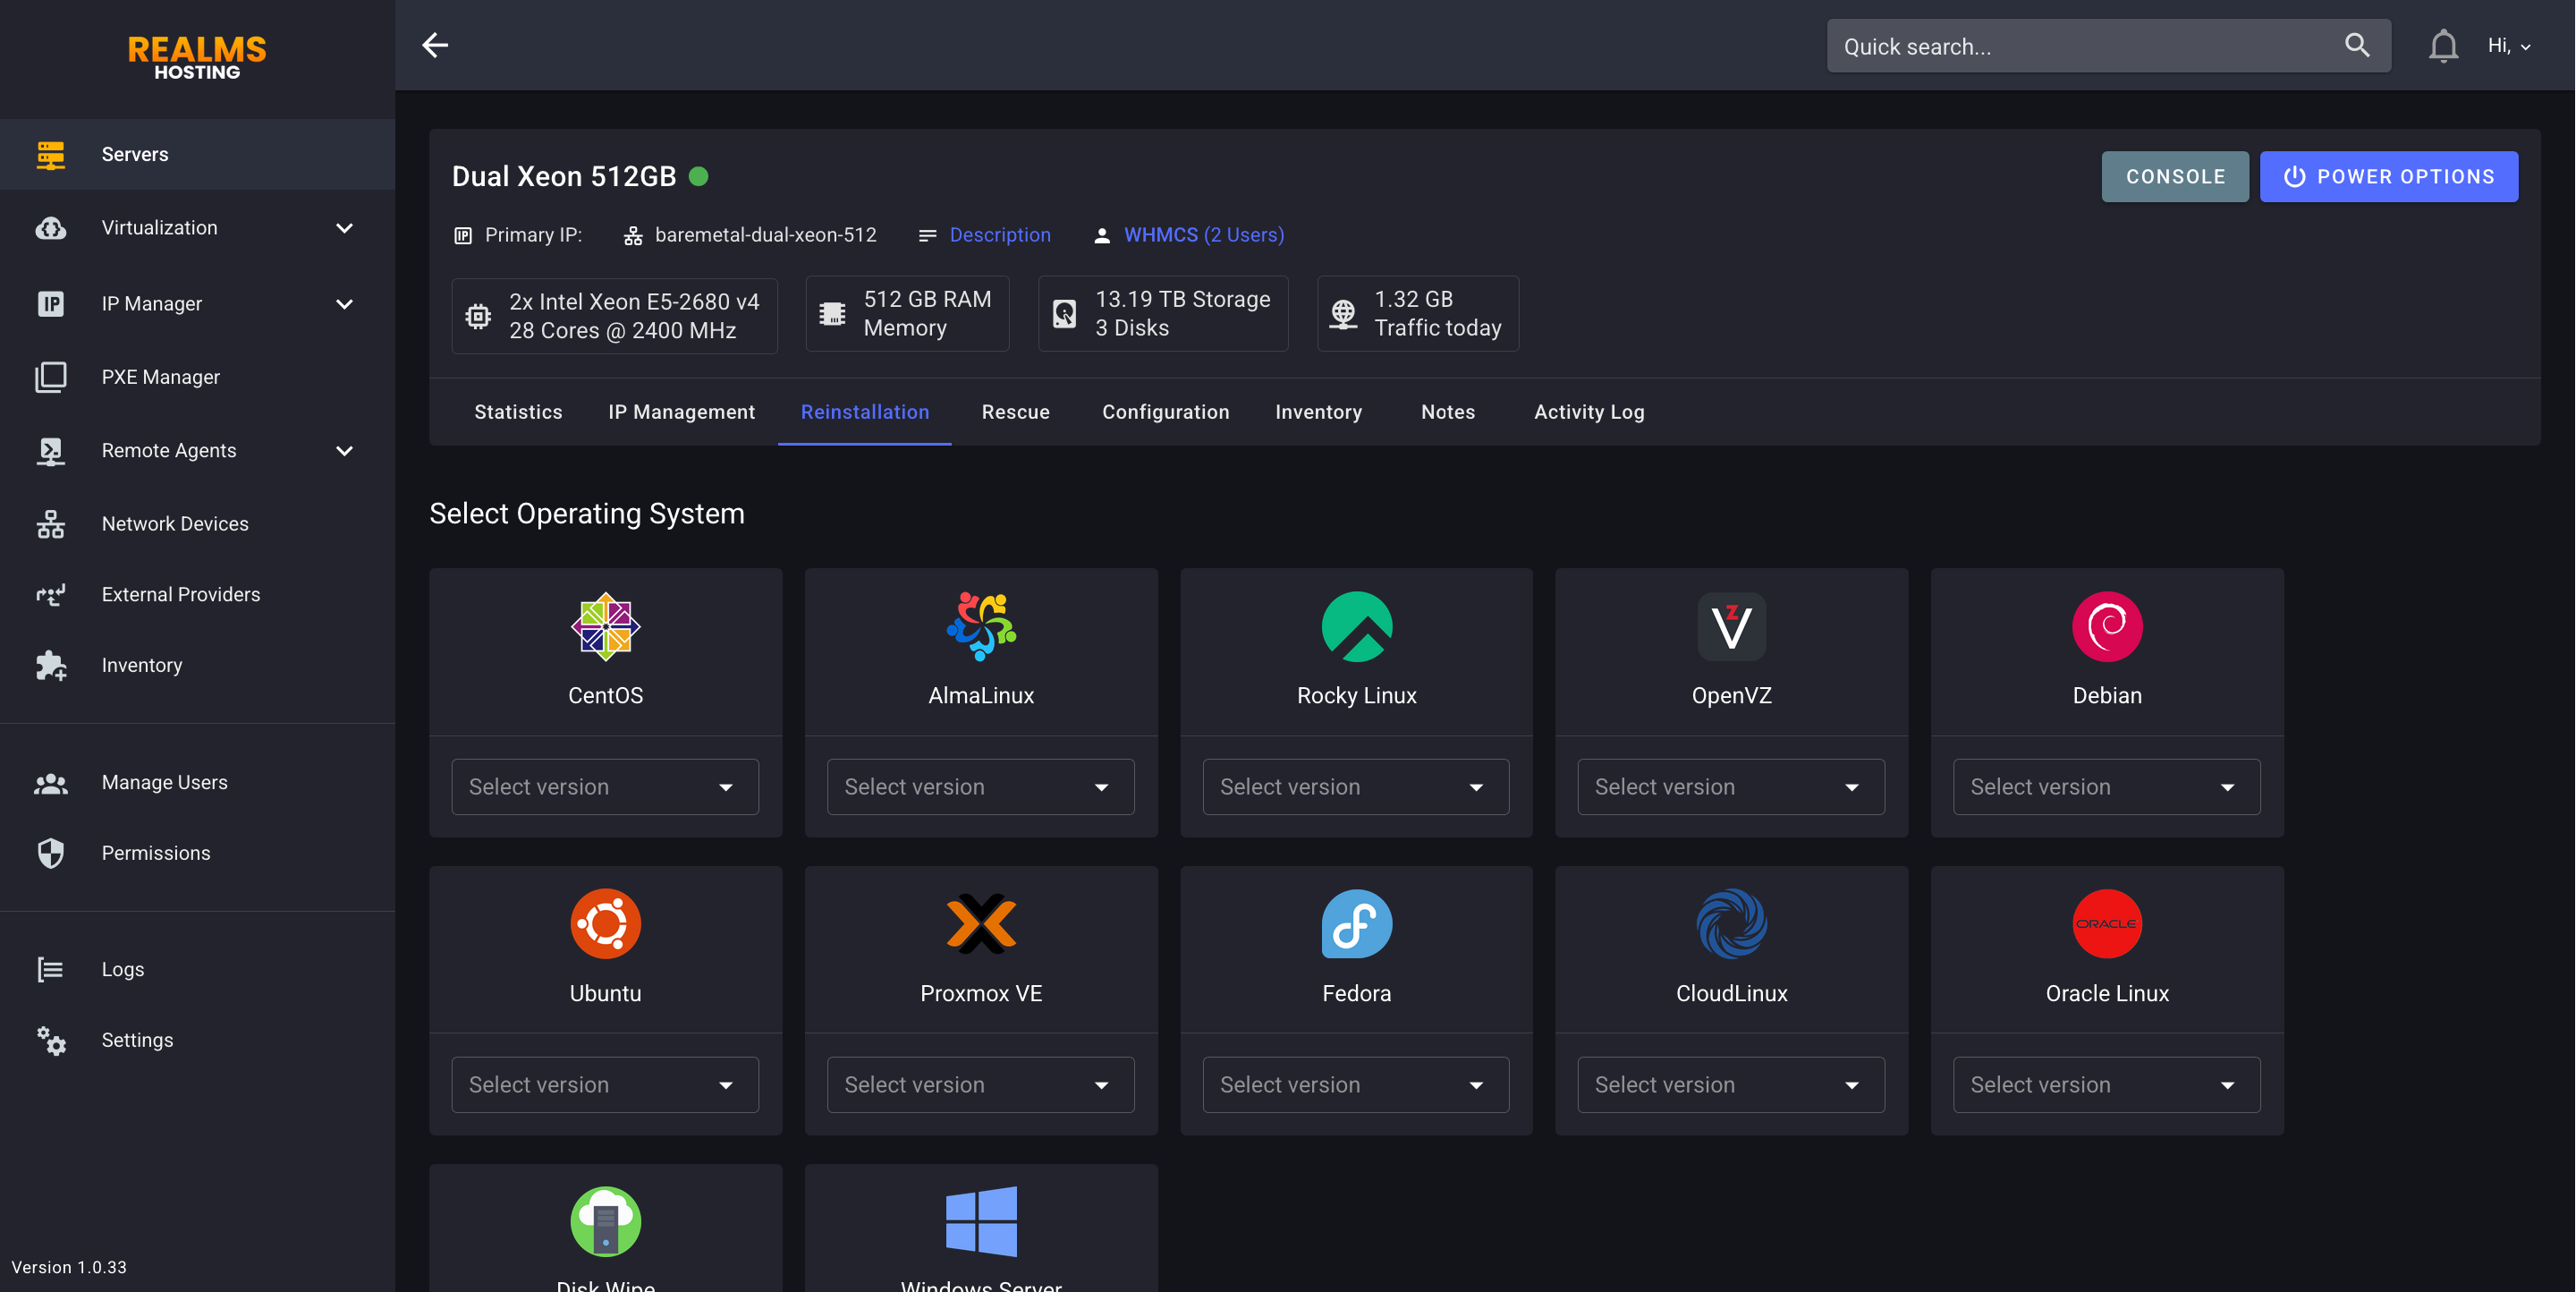
Task: Open the Hi user account menu
Action: pos(2509,46)
